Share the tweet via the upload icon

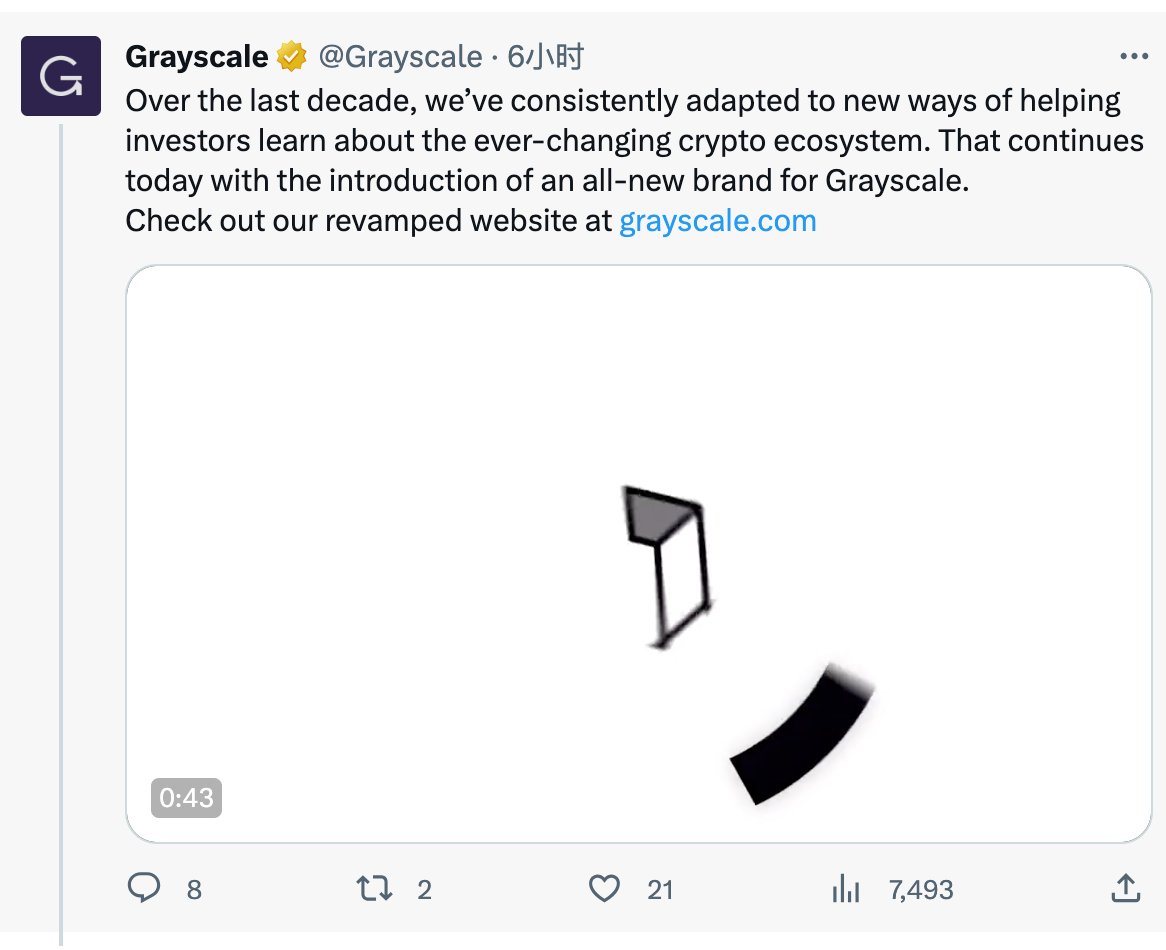point(1125,887)
